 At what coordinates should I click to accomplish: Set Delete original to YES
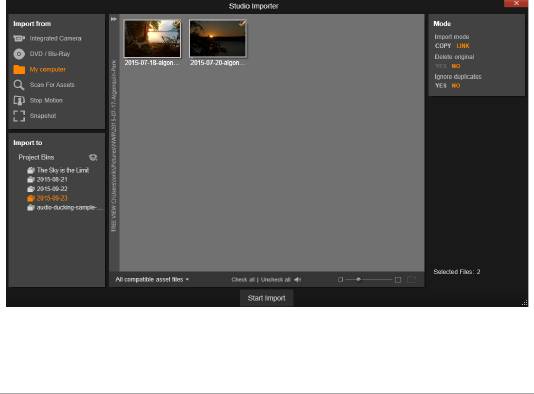click(x=440, y=66)
